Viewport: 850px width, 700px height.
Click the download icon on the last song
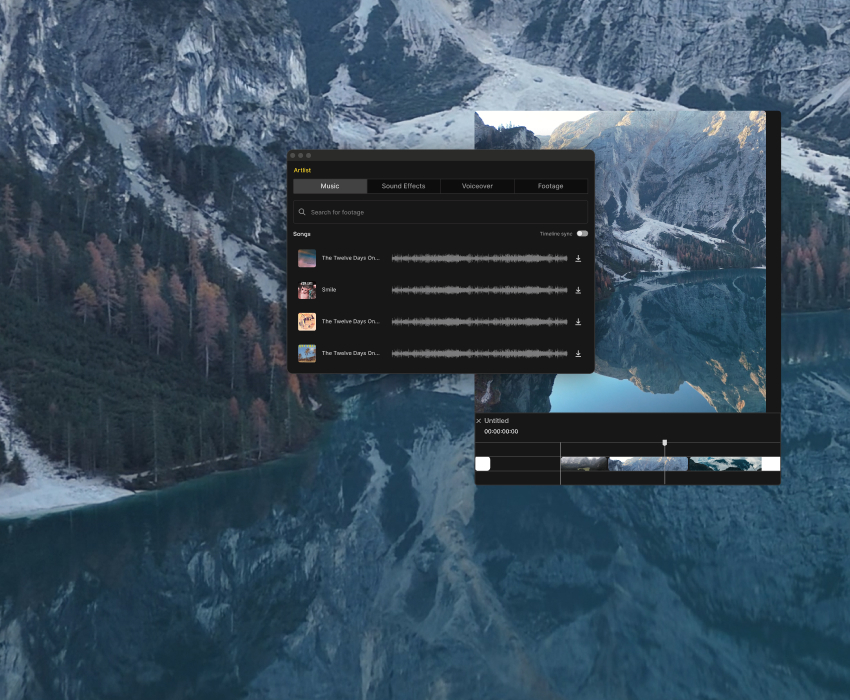click(x=578, y=353)
